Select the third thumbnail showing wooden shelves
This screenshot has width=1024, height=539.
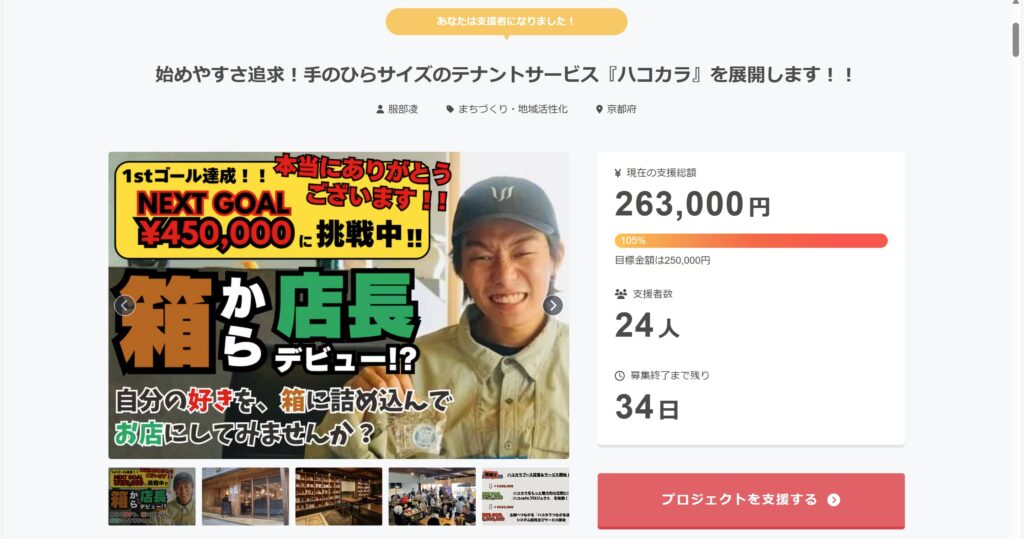pyautogui.click(x=338, y=497)
